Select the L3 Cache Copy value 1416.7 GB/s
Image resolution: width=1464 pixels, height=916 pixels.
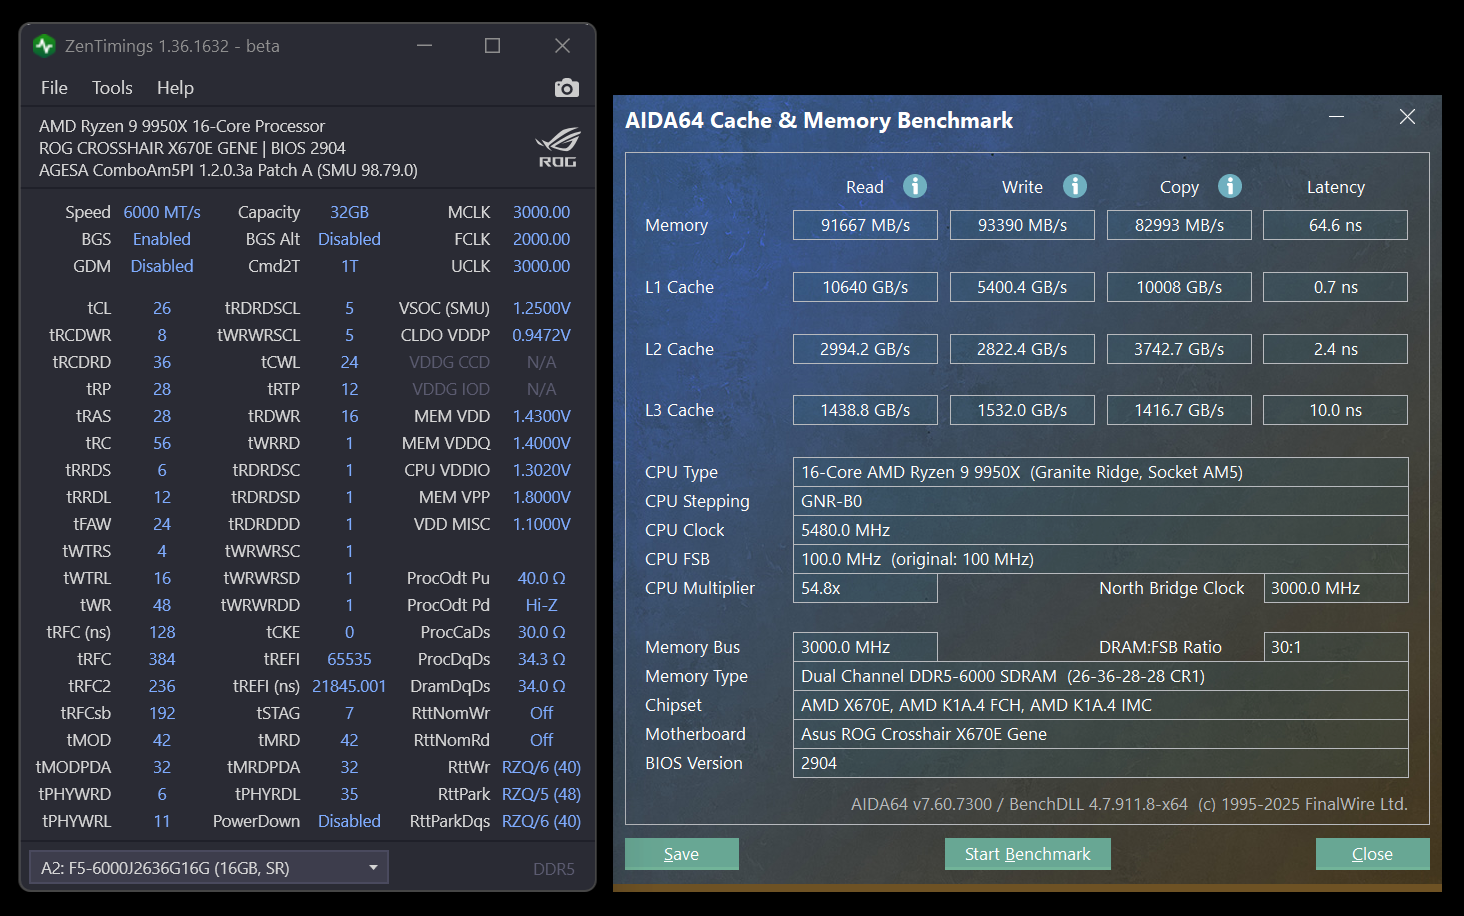click(x=1179, y=410)
